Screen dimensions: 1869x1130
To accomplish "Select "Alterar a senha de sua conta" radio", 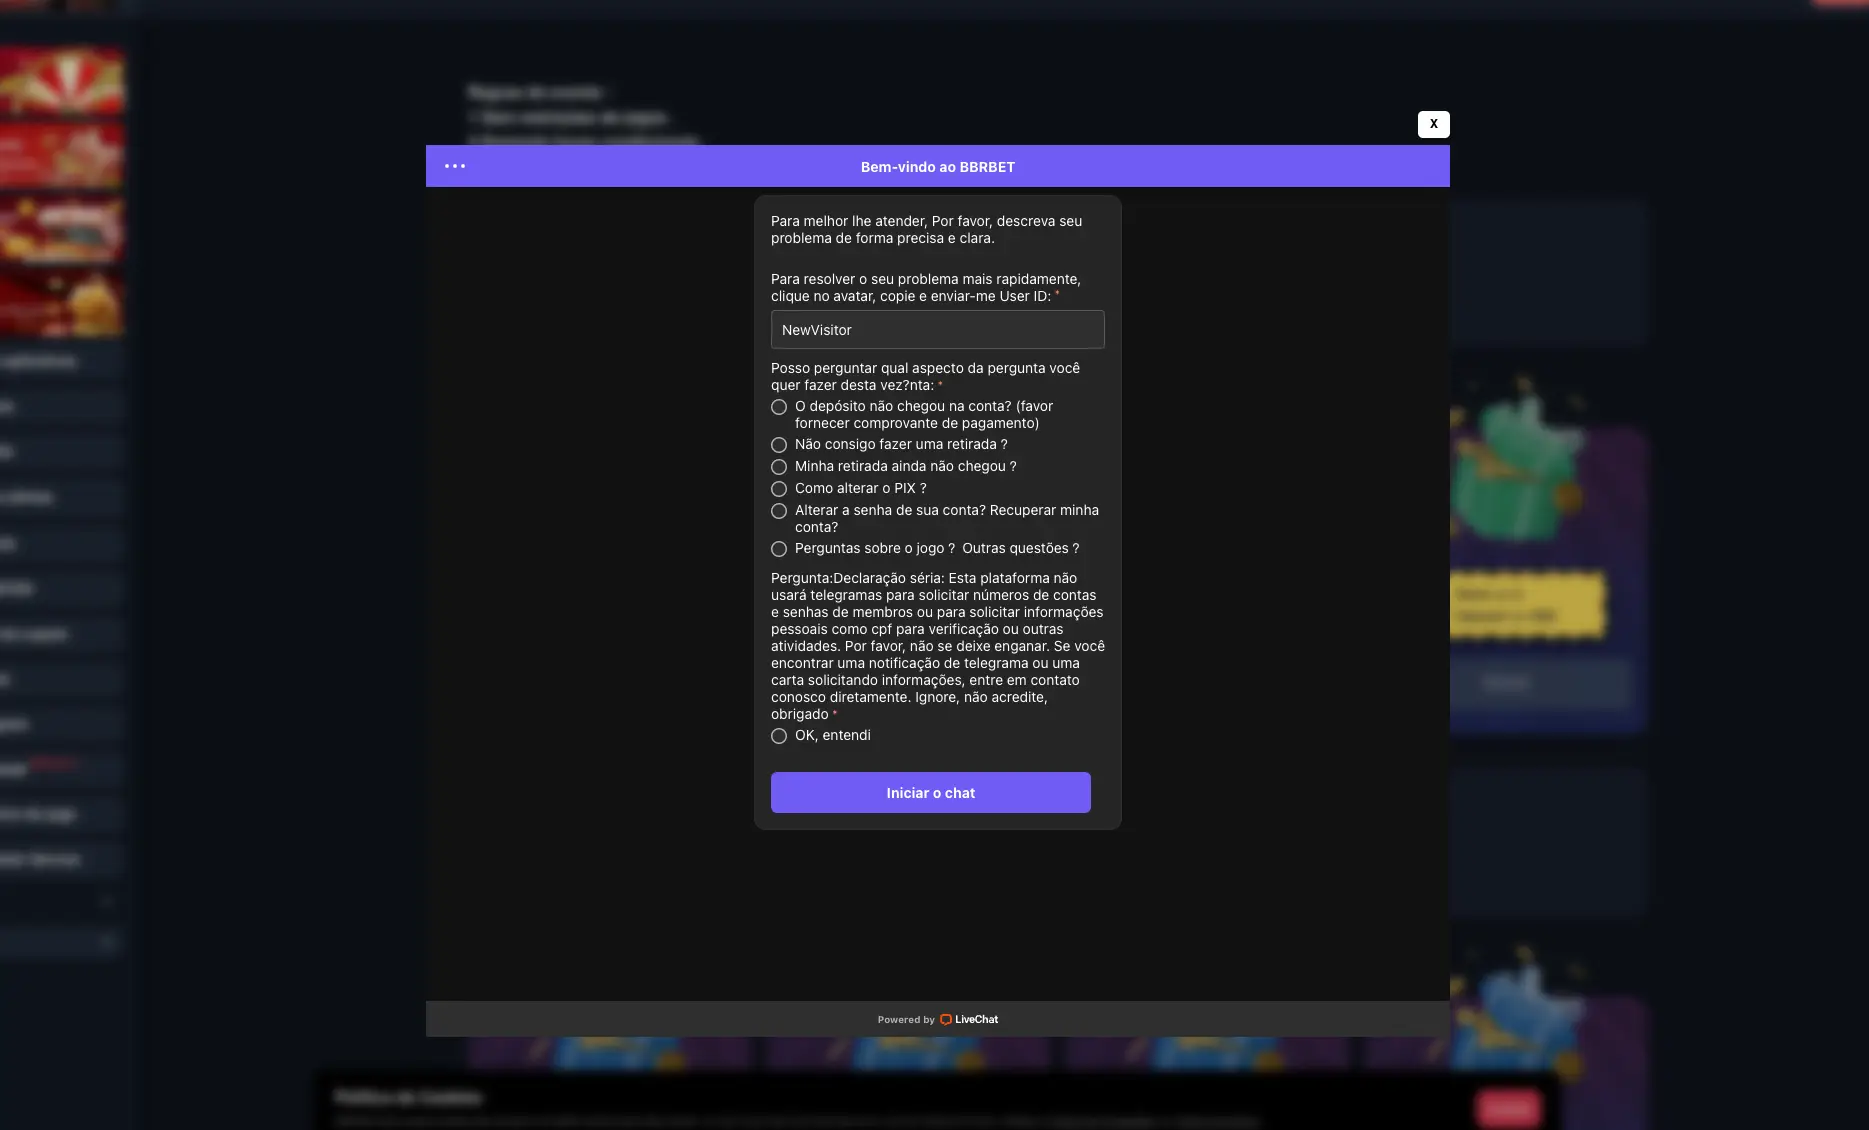I will point(779,511).
